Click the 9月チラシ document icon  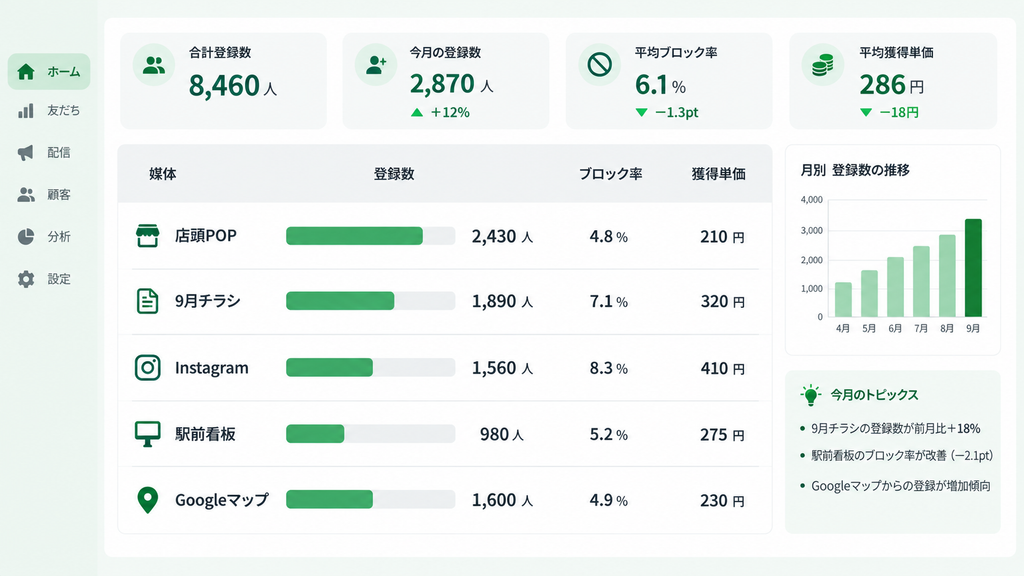click(x=148, y=301)
